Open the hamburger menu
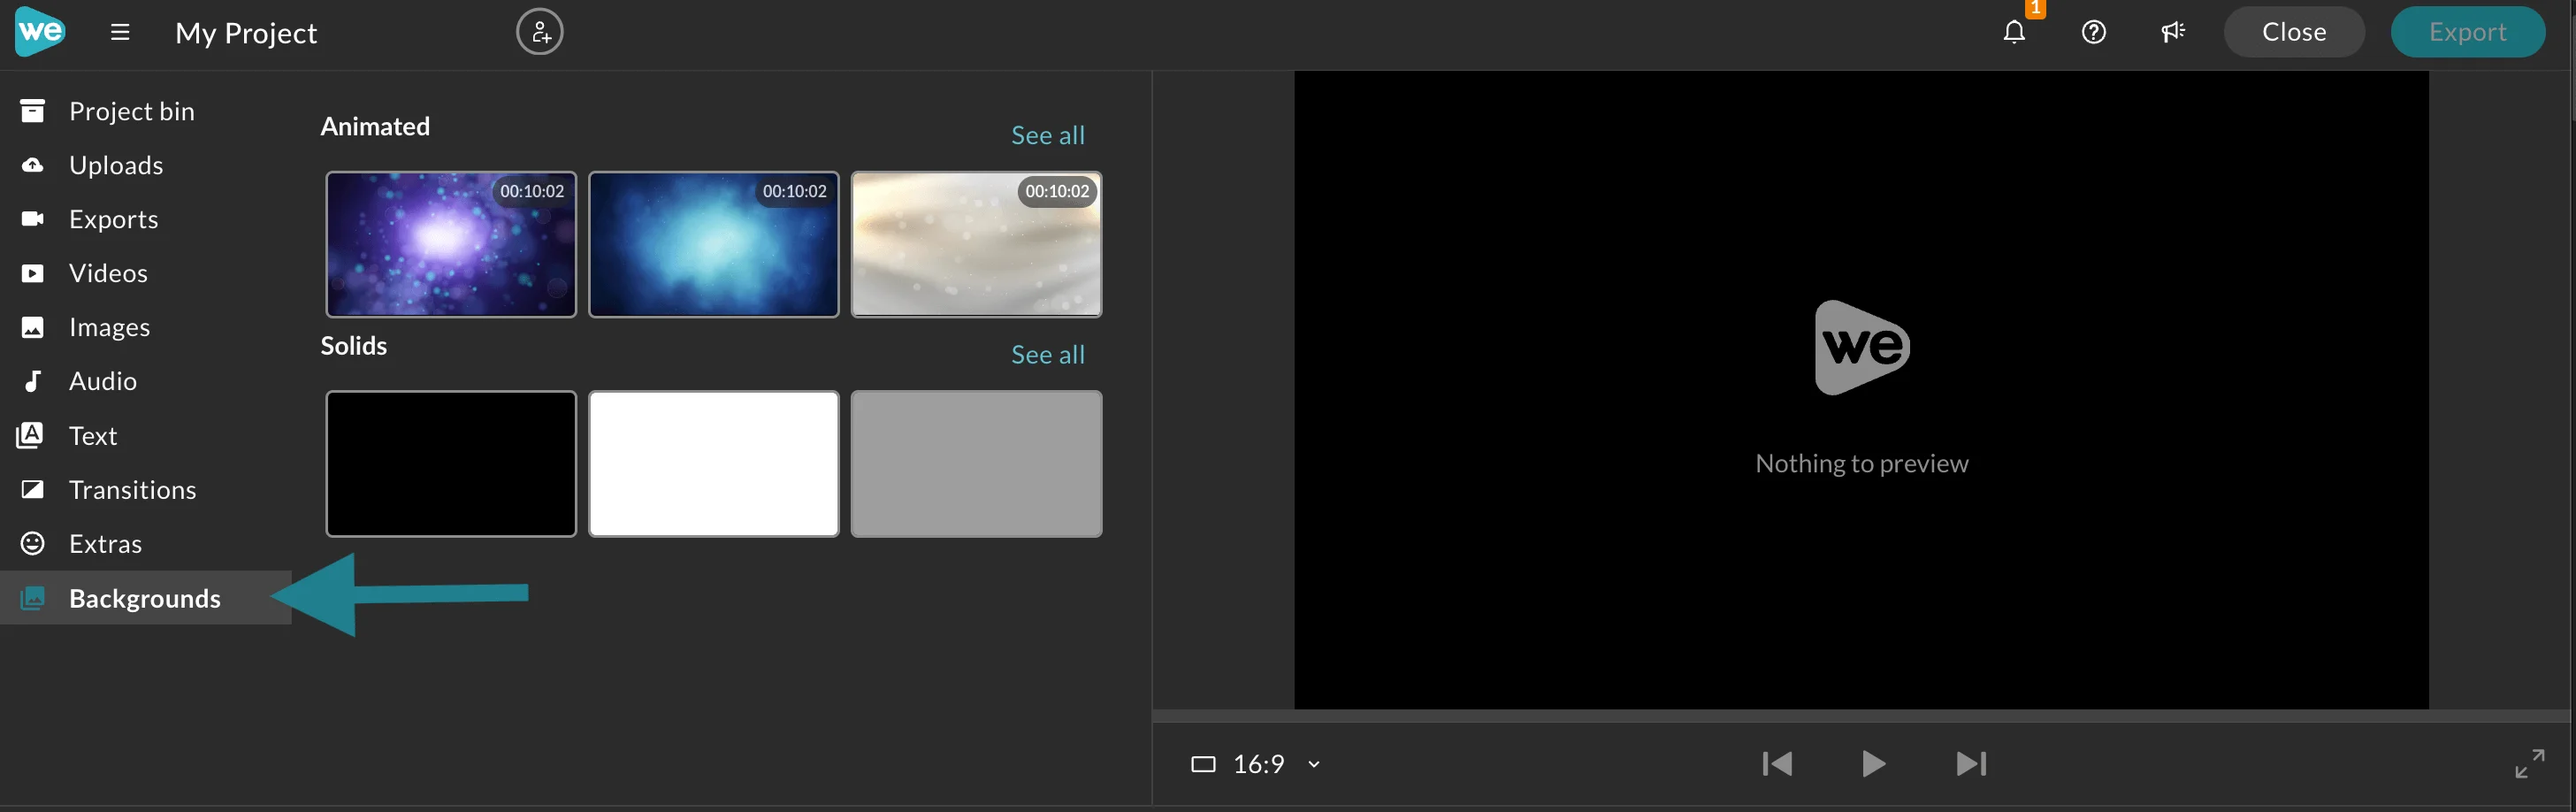Screen dimensions: 2576x812 point(120,33)
